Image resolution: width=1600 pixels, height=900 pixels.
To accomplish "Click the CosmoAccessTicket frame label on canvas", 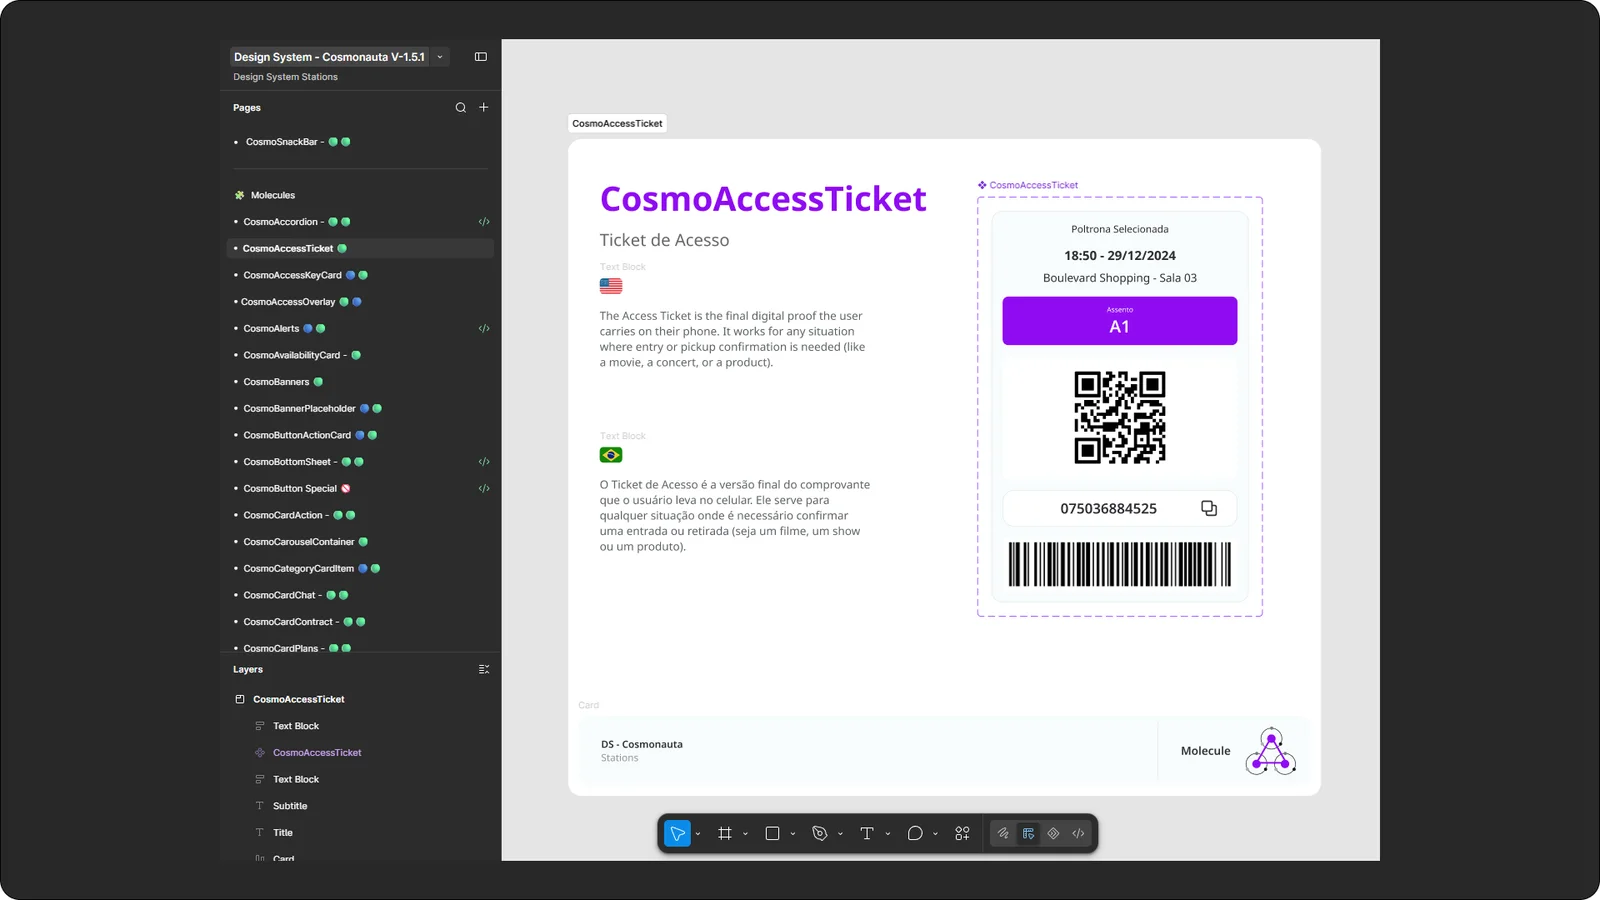I will click(617, 124).
